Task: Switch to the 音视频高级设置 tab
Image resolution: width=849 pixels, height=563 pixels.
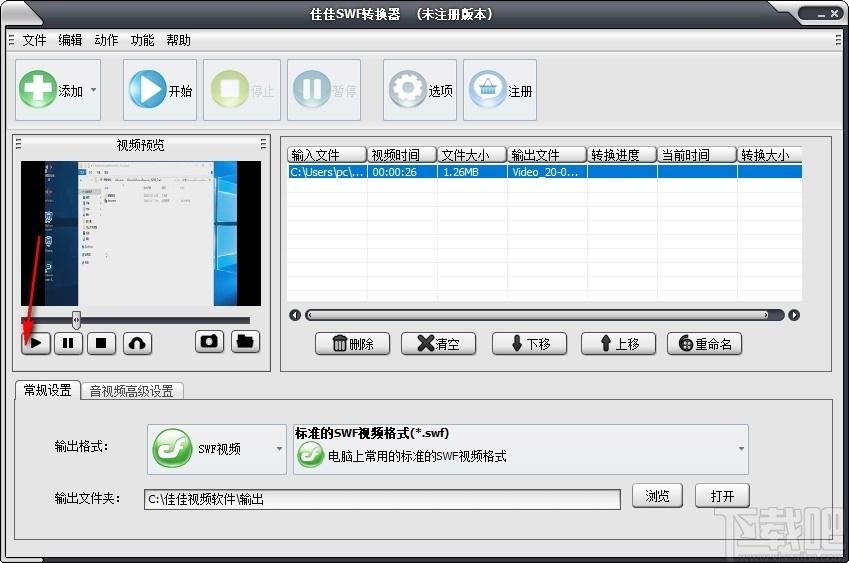Action: (132, 391)
